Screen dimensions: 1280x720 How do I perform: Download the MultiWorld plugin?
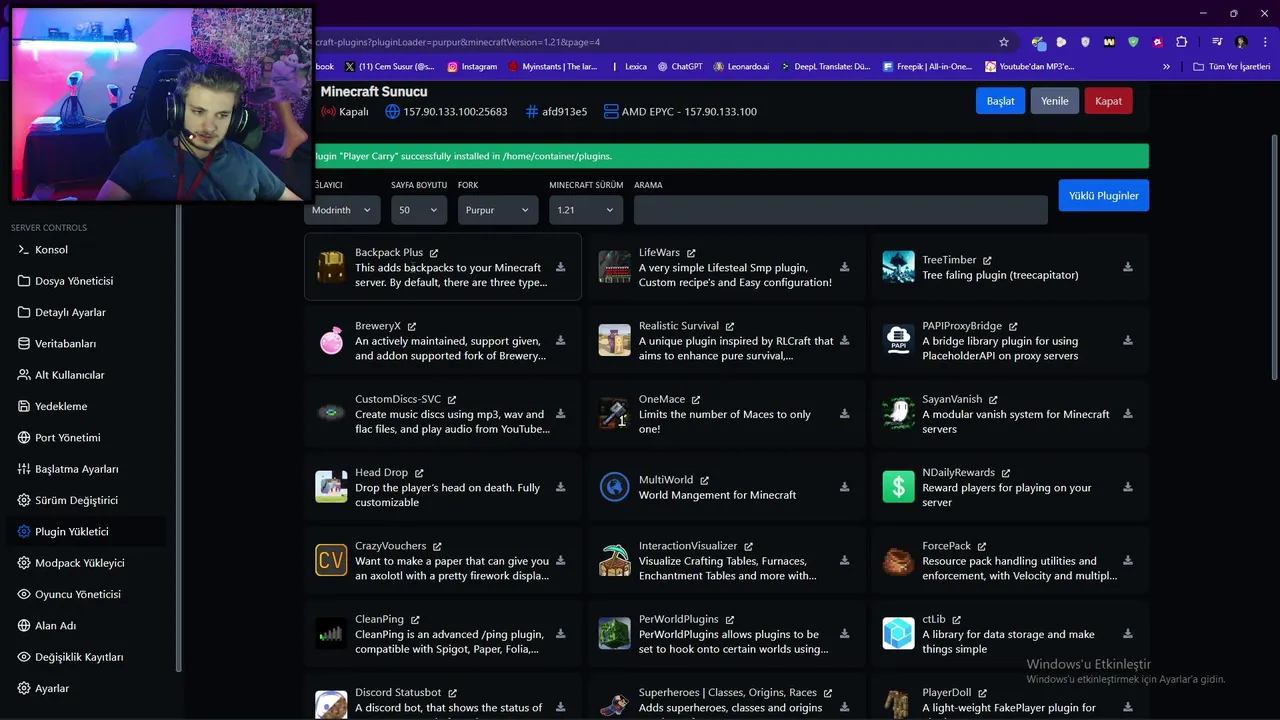(x=844, y=487)
